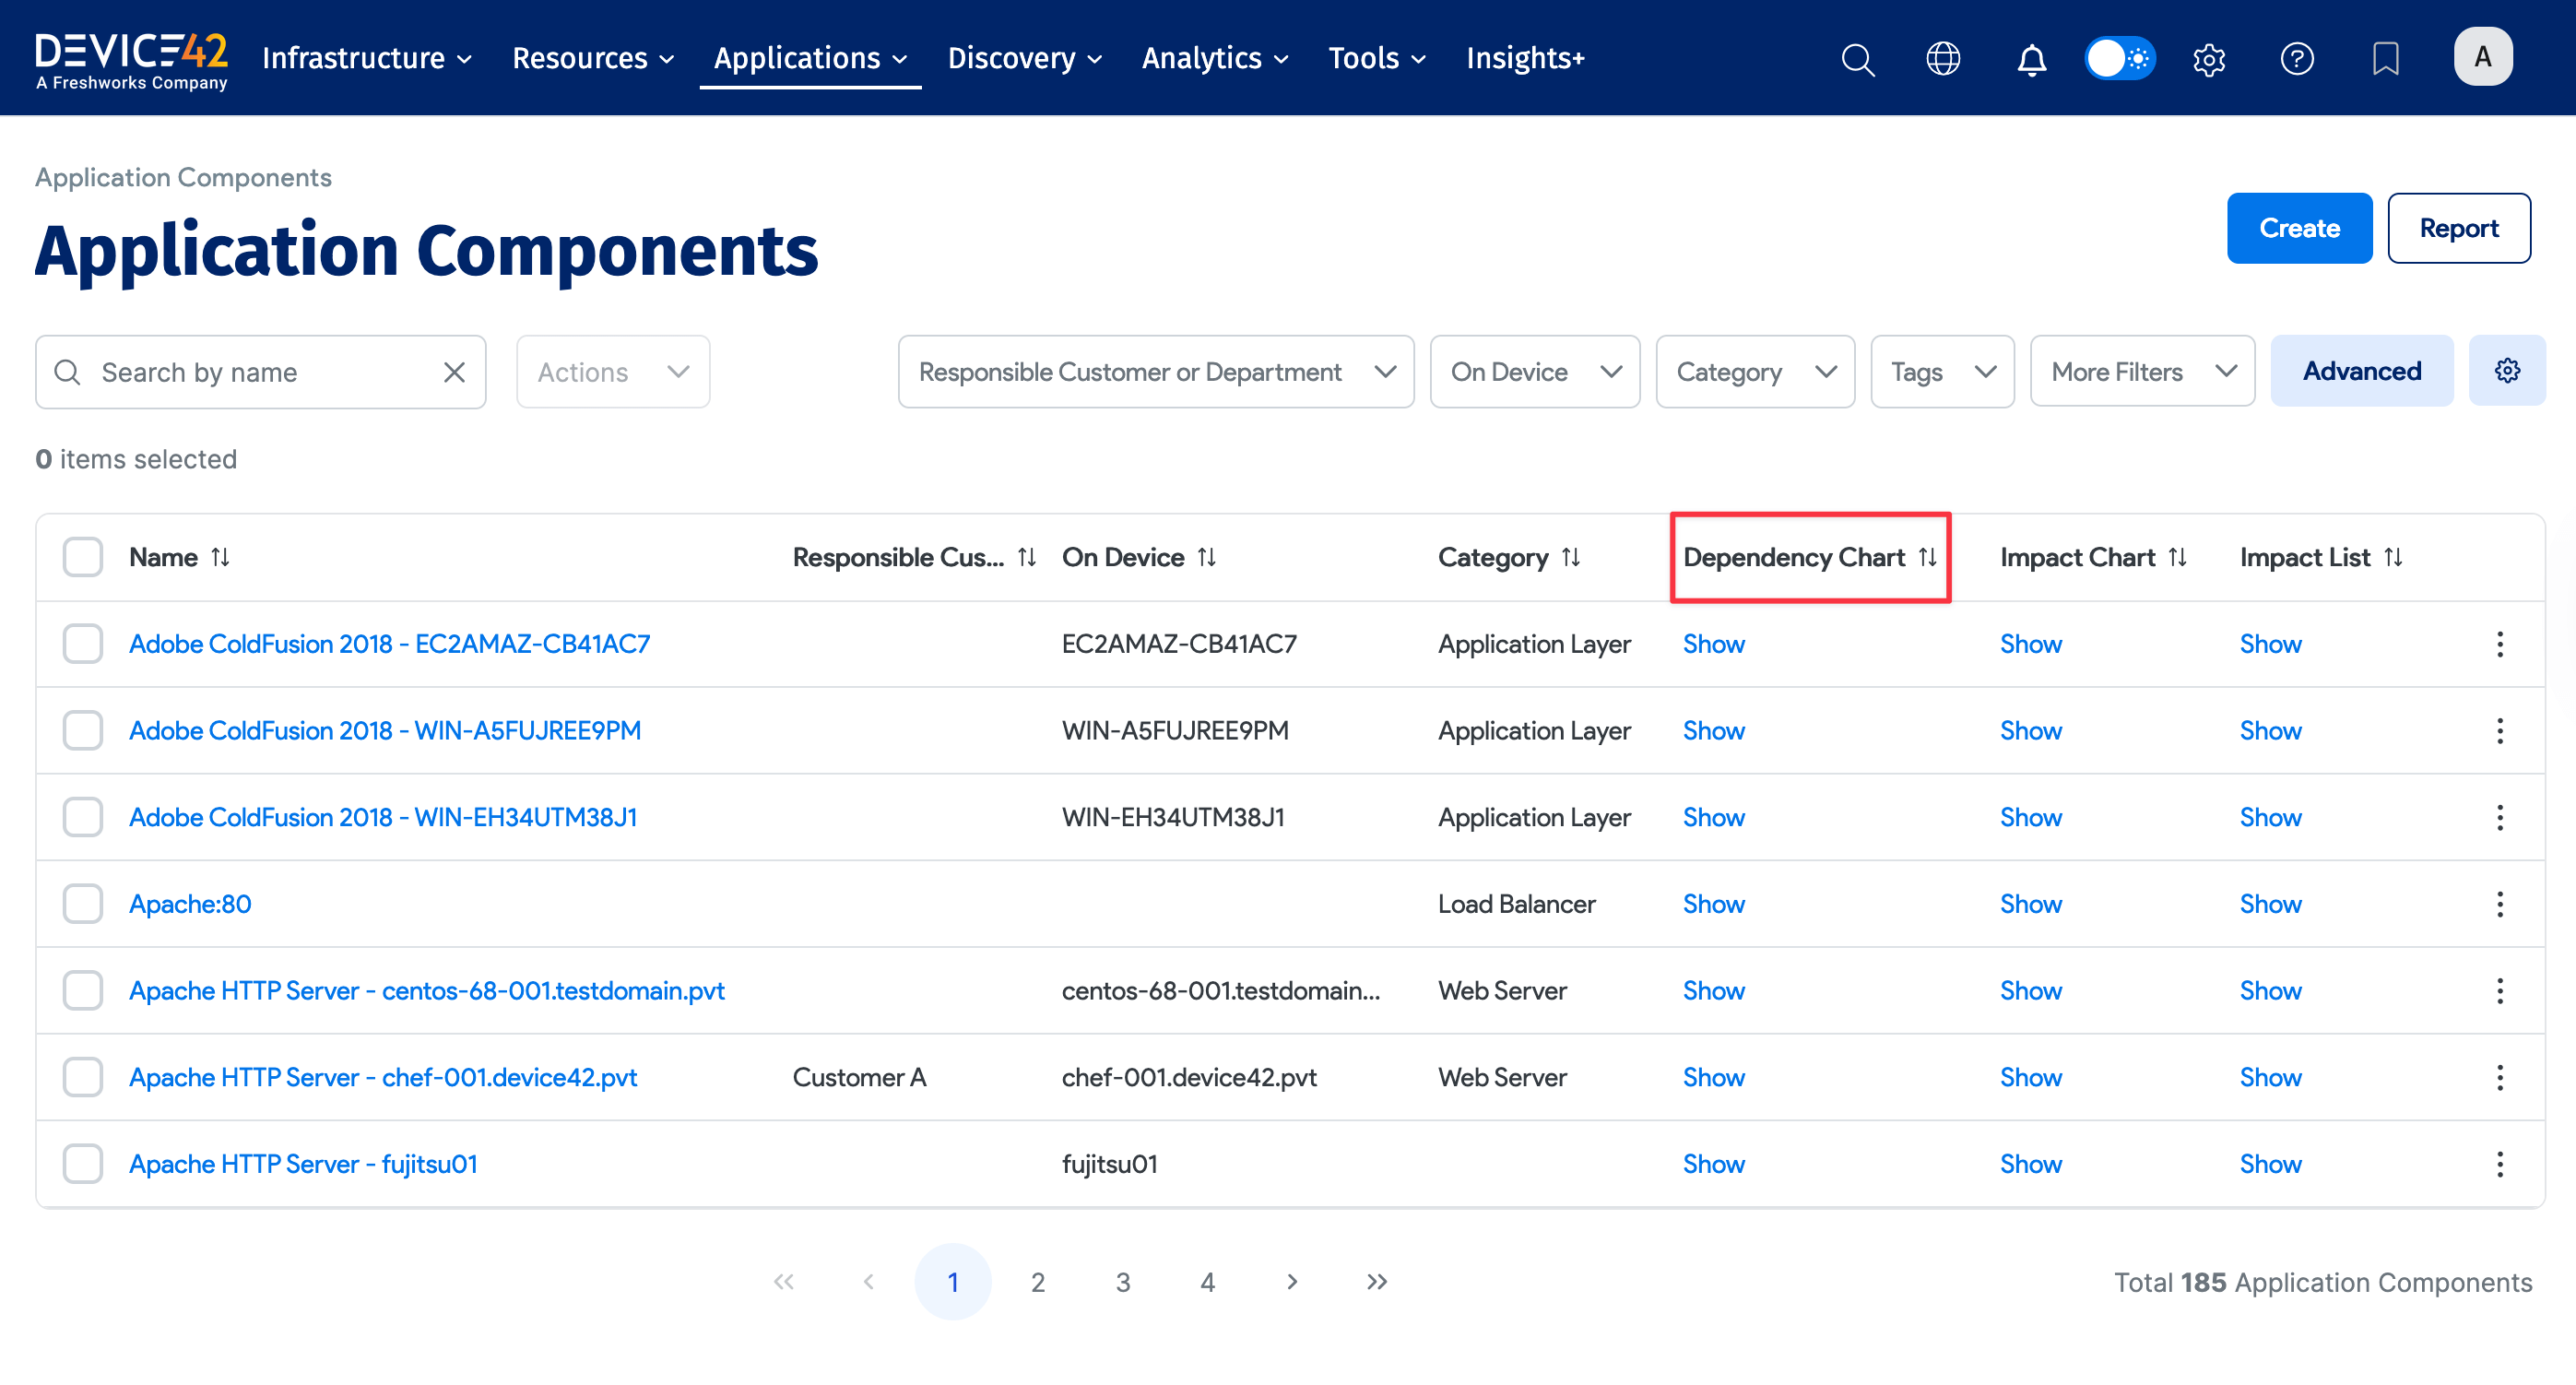
Task: Click the Create button
Action: coord(2299,227)
